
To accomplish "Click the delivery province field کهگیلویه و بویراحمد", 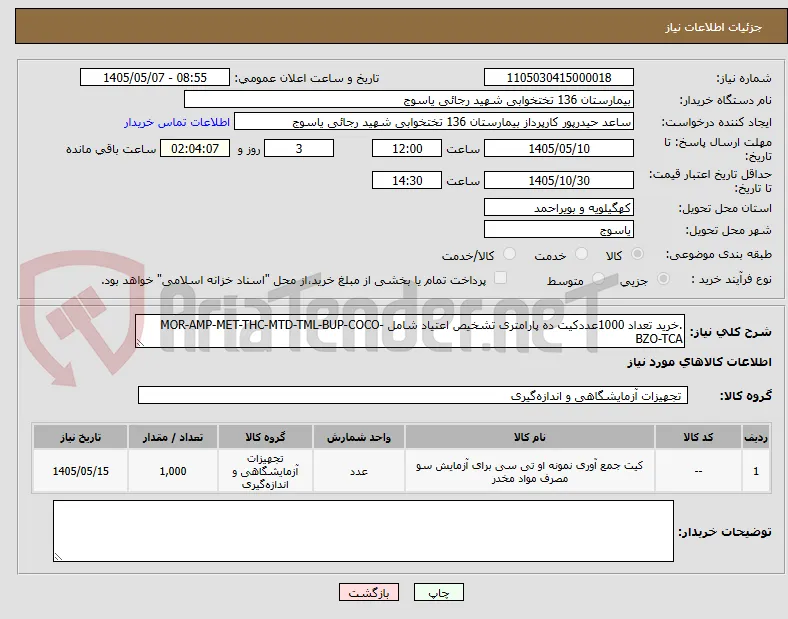I will coord(558,207).
